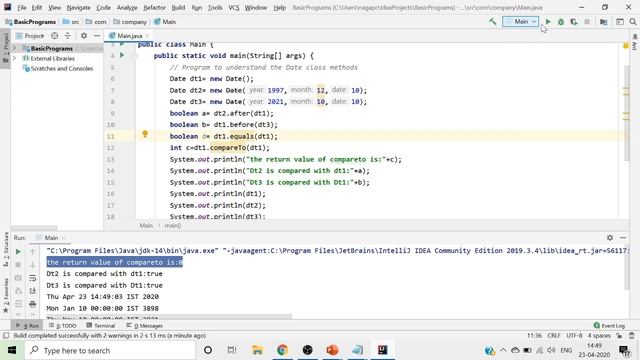Build the project with the hammer icon
This screenshot has width=640, height=360.
(493, 22)
